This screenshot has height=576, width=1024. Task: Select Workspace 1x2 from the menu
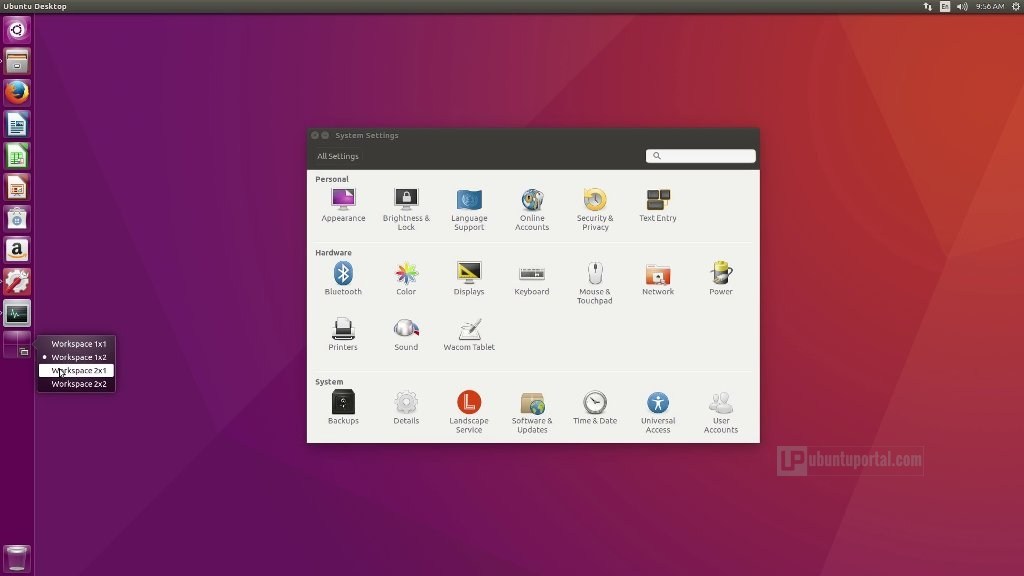coord(76,357)
